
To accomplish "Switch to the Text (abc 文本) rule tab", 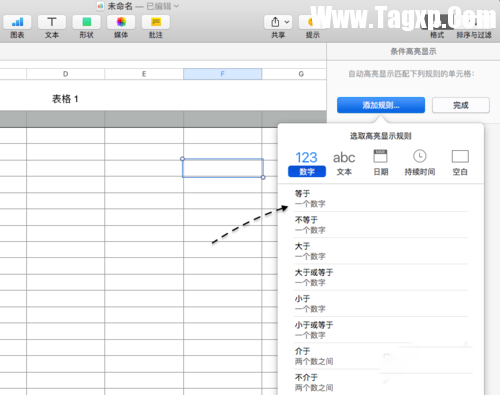I will click(344, 163).
